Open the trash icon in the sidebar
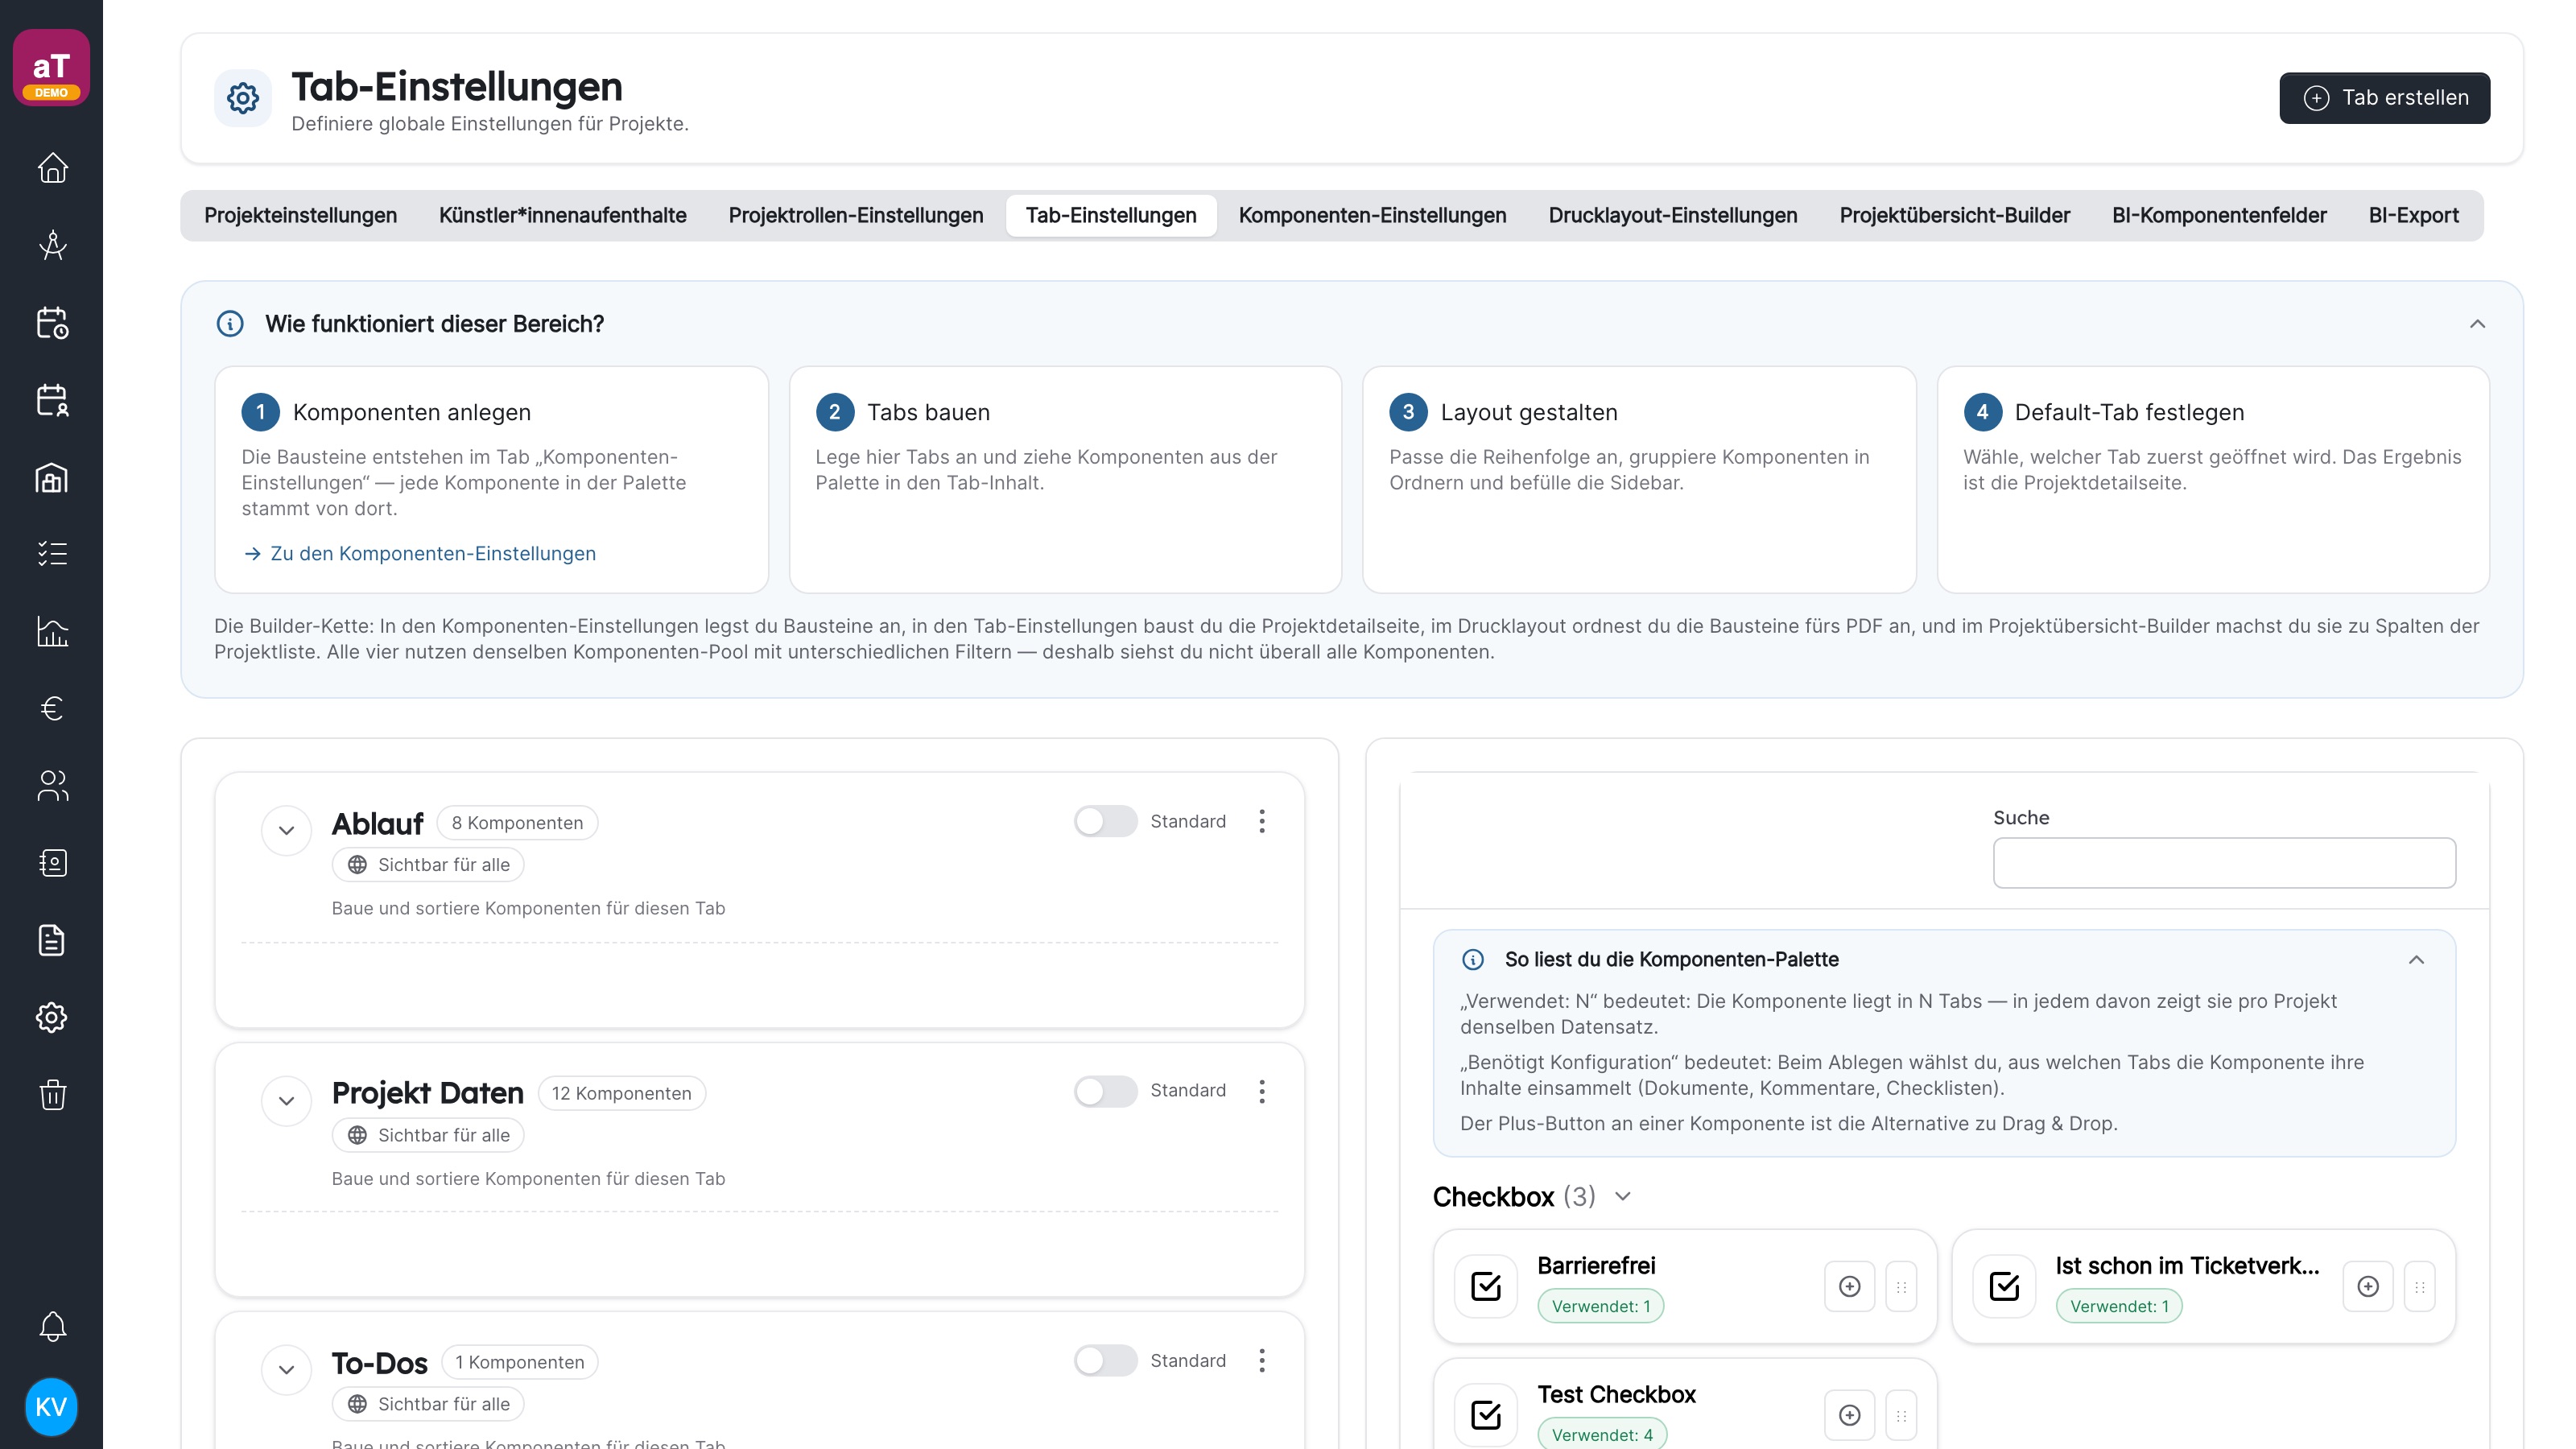The image size is (2576, 1449). click(52, 1094)
